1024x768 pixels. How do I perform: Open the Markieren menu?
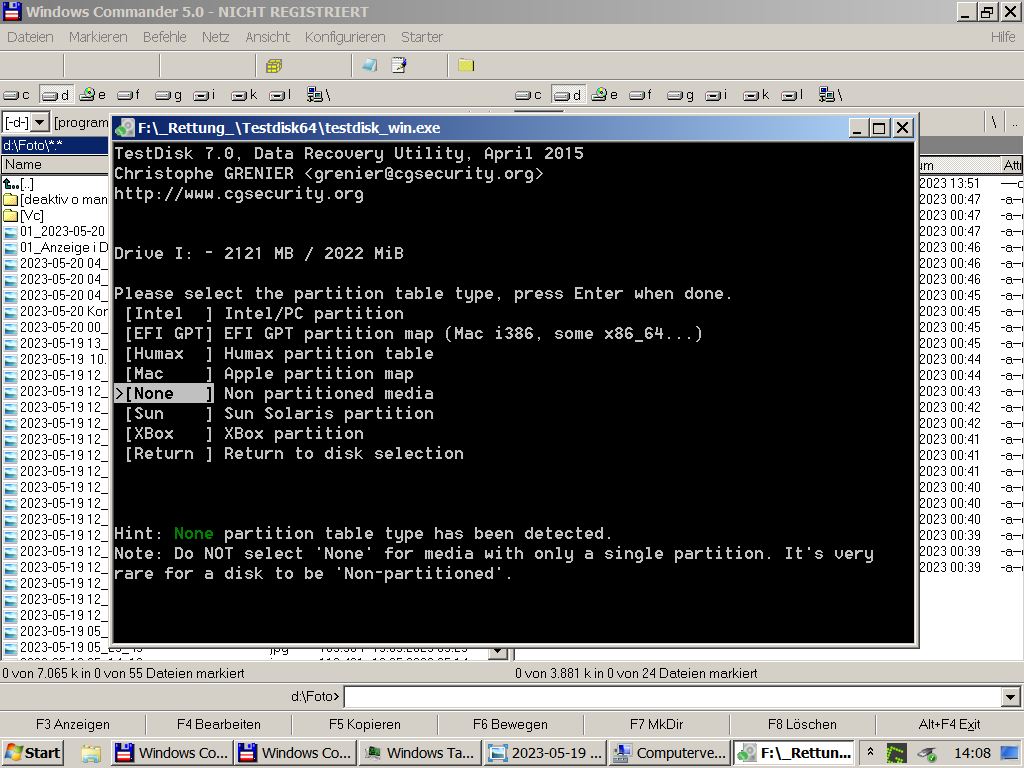98,37
